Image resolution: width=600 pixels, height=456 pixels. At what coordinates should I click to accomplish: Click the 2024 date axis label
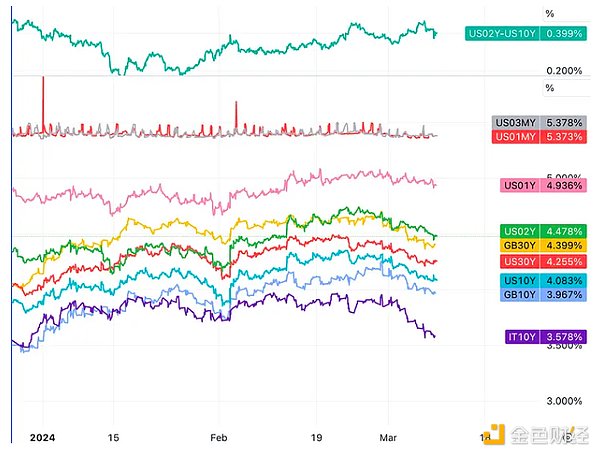pyautogui.click(x=40, y=437)
